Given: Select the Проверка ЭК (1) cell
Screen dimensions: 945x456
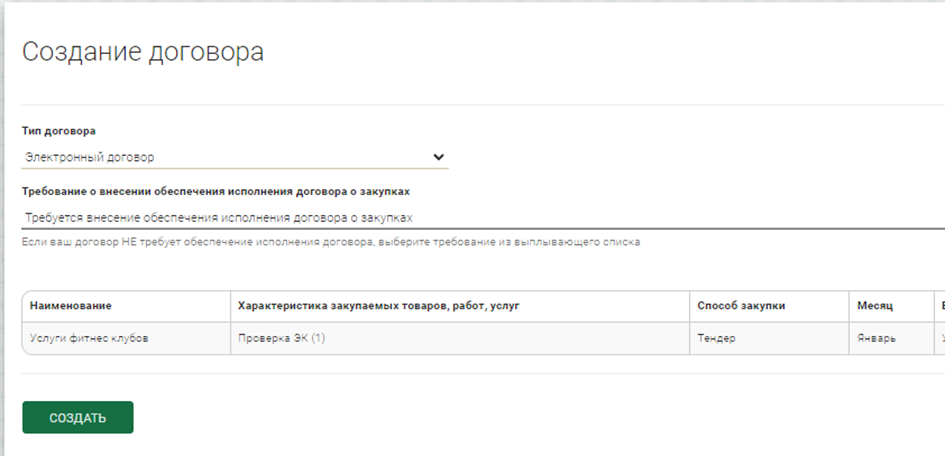Looking at the screenshot, I should 282,338.
